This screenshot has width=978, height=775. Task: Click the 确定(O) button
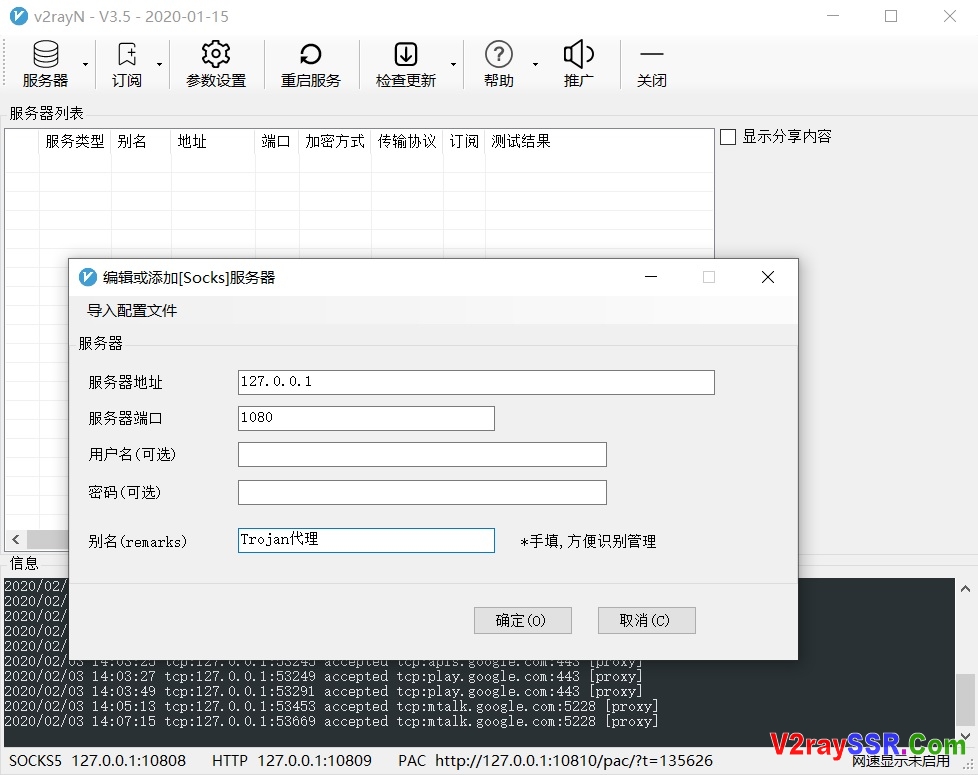click(522, 620)
